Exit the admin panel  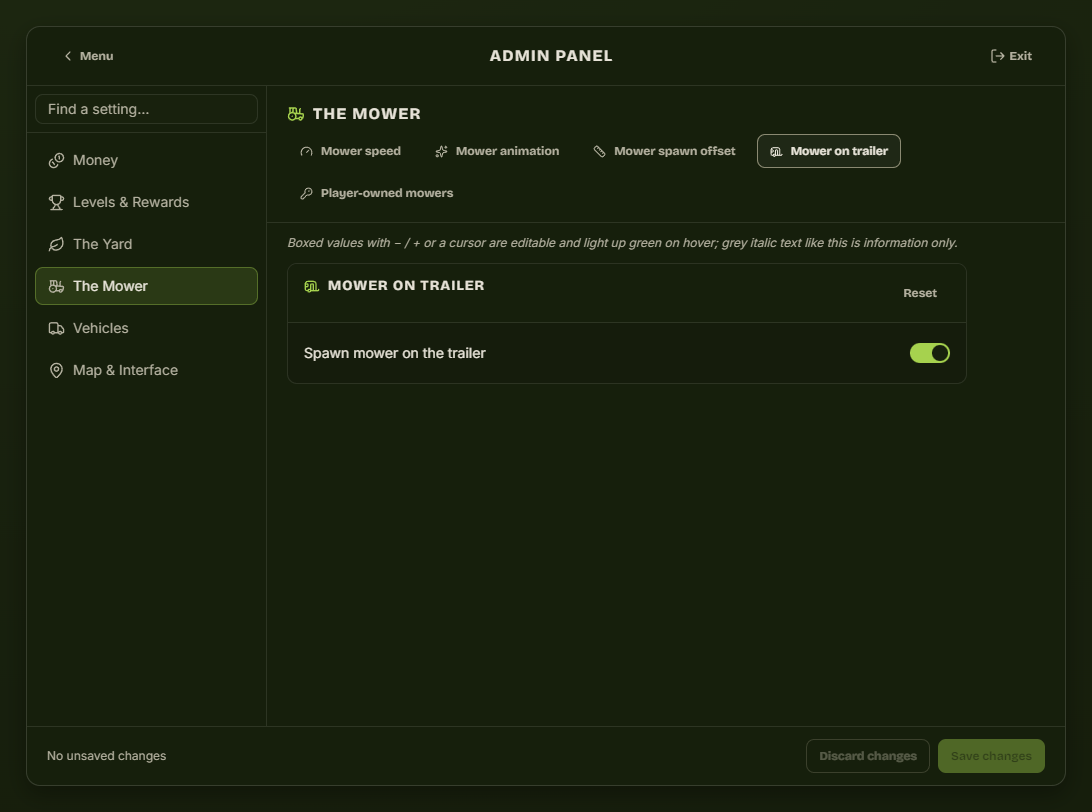[x=1011, y=56]
